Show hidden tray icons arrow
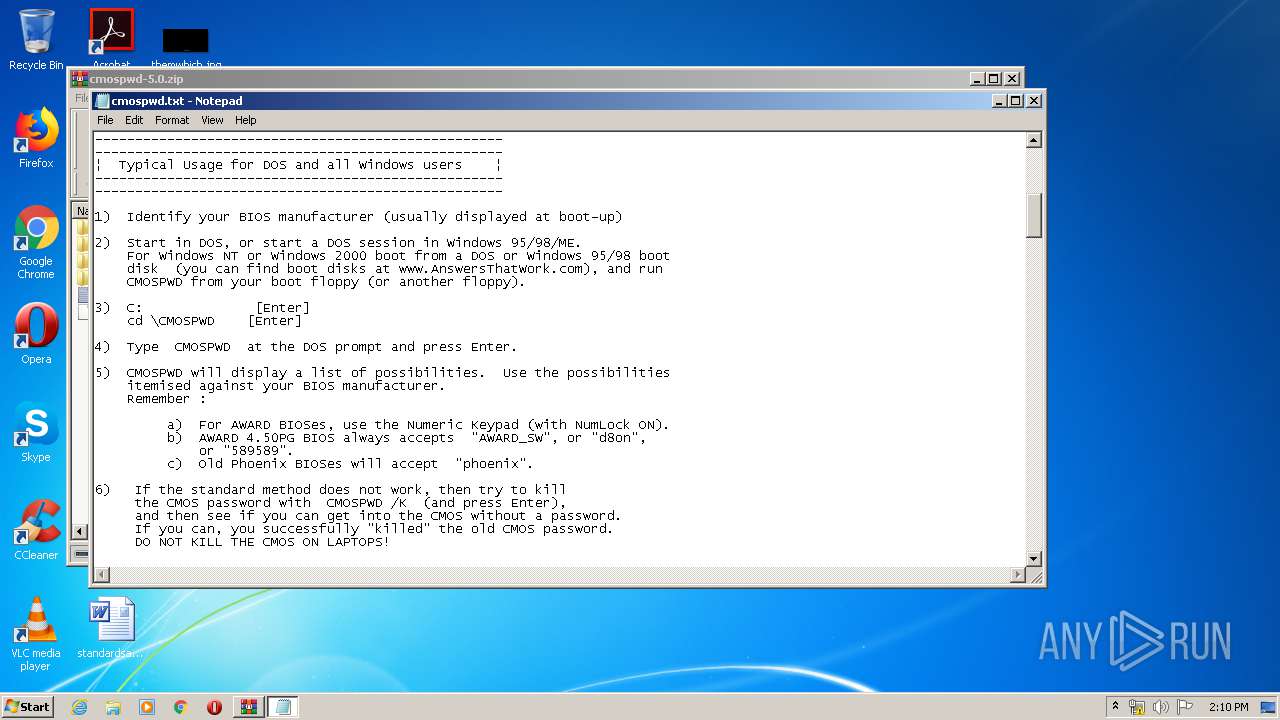This screenshot has width=1280, height=720. point(1115,707)
